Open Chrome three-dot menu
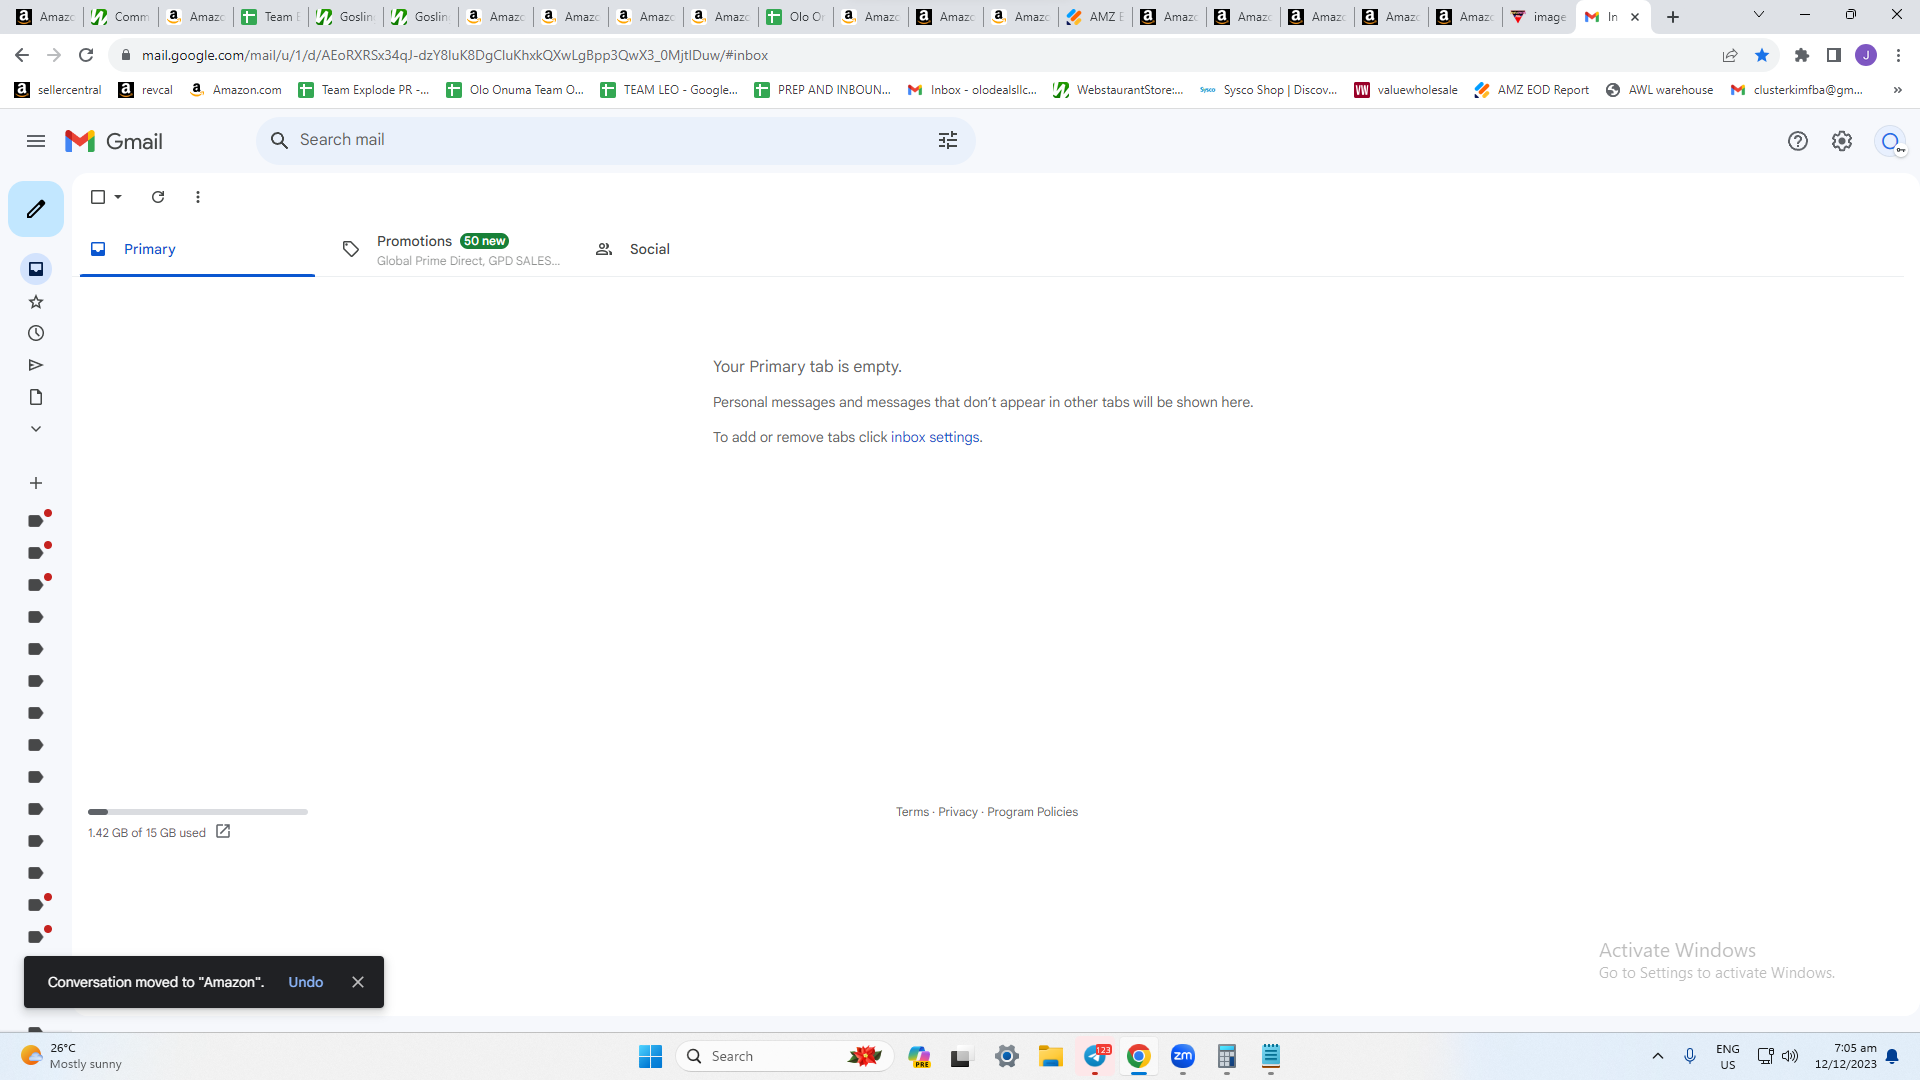 (x=1898, y=55)
